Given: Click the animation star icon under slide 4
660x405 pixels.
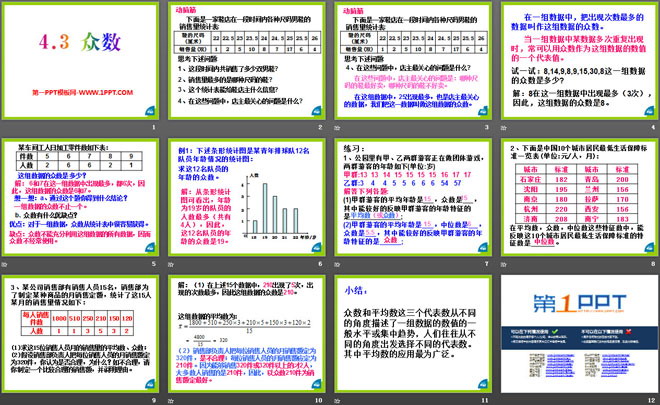Looking at the screenshot, I should click(503, 128).
